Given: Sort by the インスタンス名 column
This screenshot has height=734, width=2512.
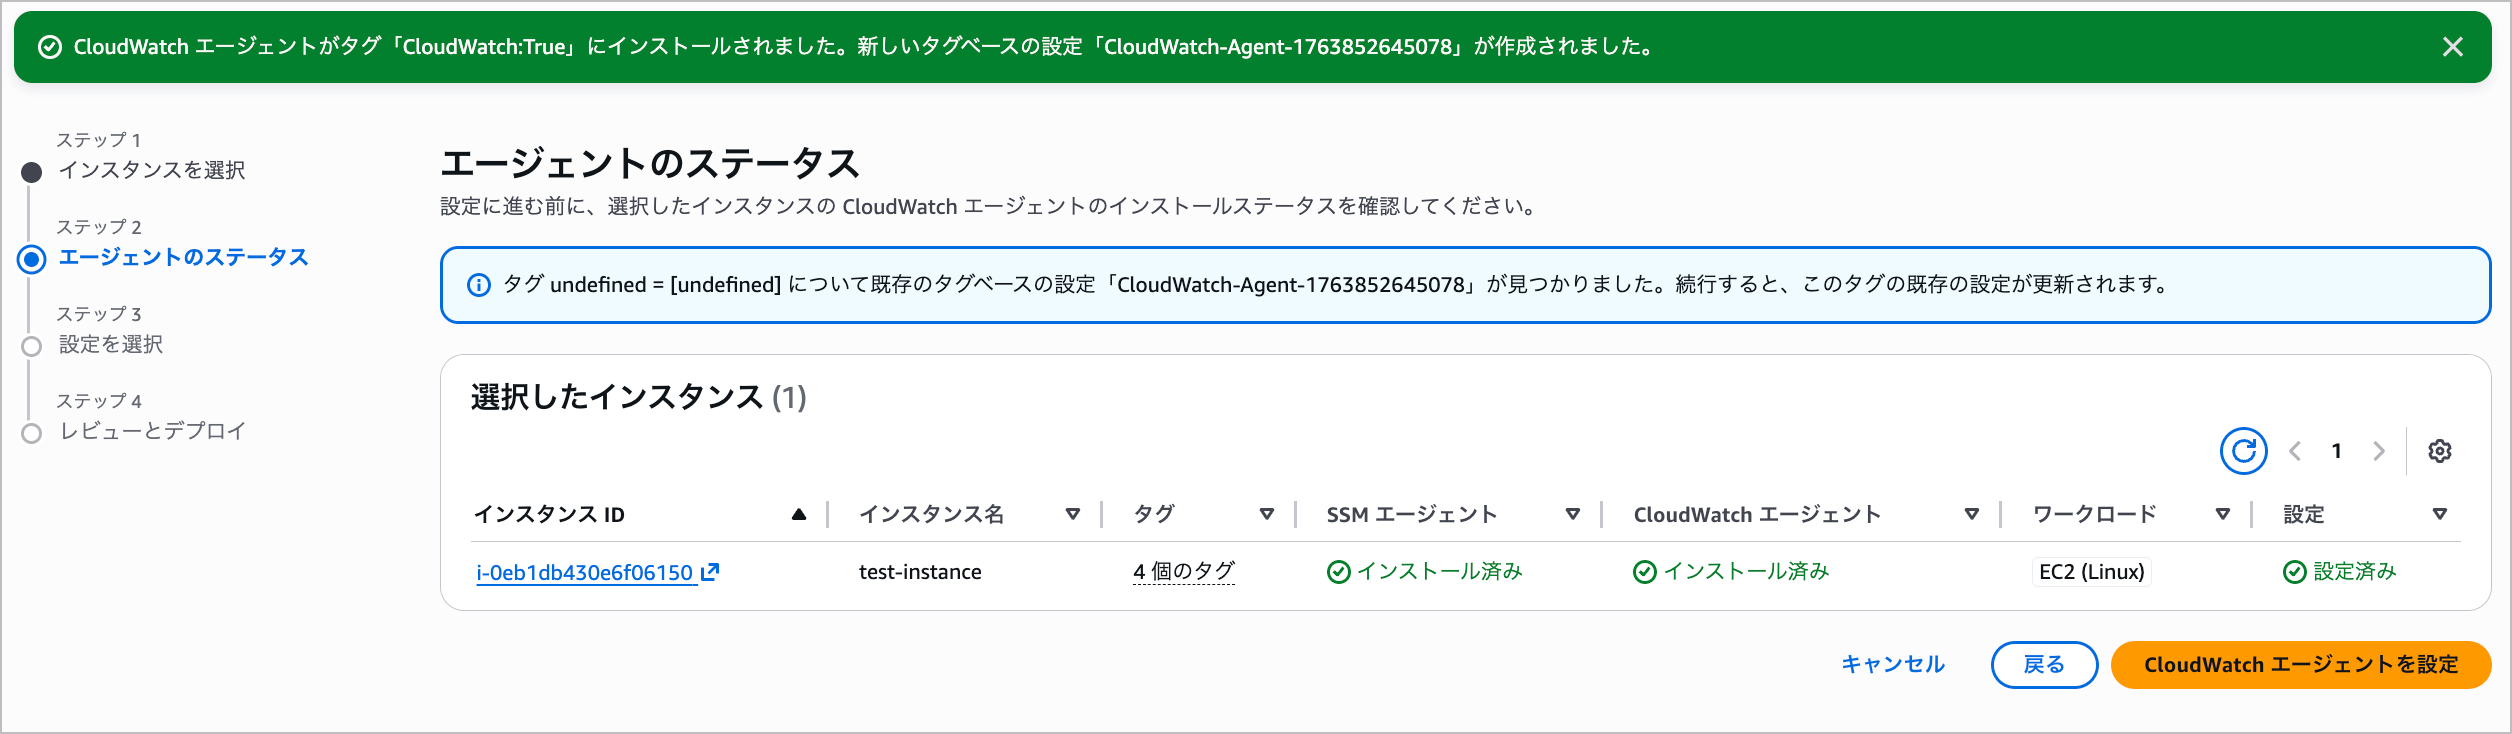Looking at the screenshot, I should click(1073, 514).
